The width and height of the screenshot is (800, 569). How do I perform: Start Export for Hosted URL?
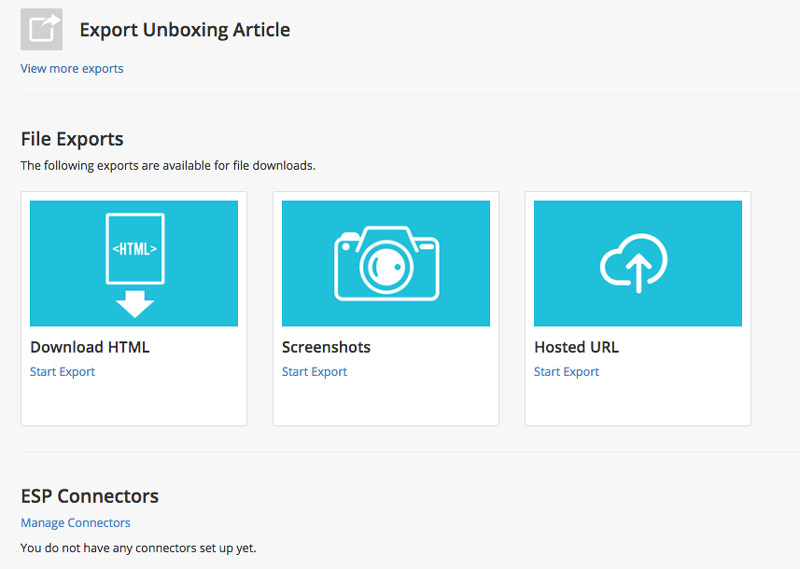(566, 372)
